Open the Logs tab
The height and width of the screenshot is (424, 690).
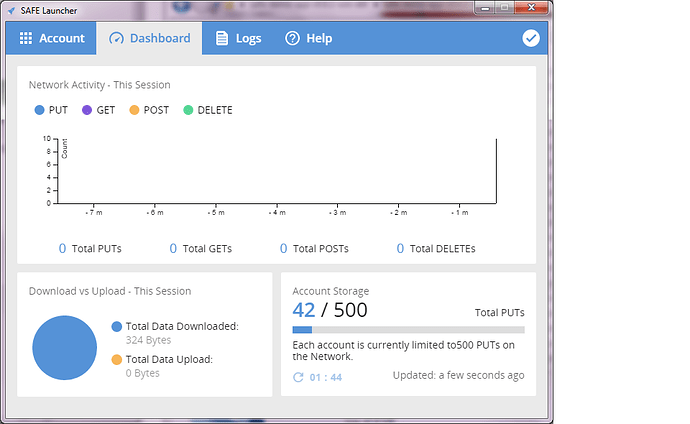point(238,38)
